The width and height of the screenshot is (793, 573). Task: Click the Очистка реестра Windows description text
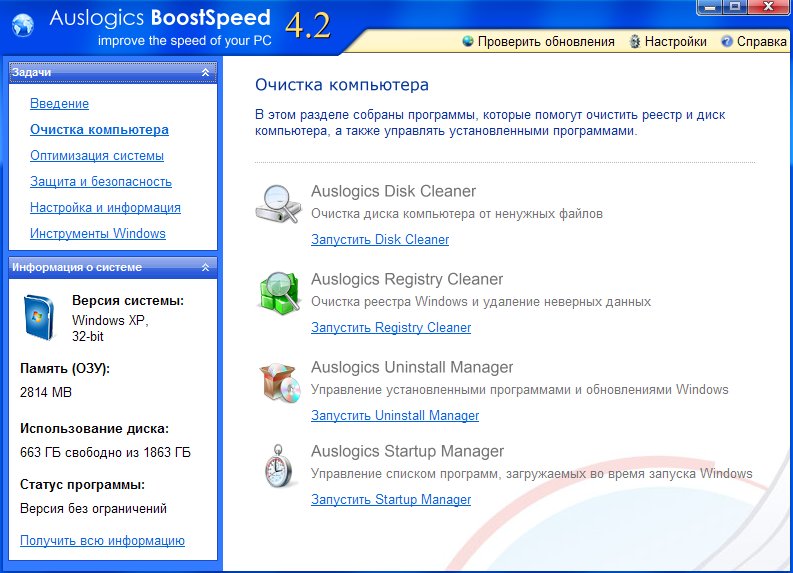(480, 302)
